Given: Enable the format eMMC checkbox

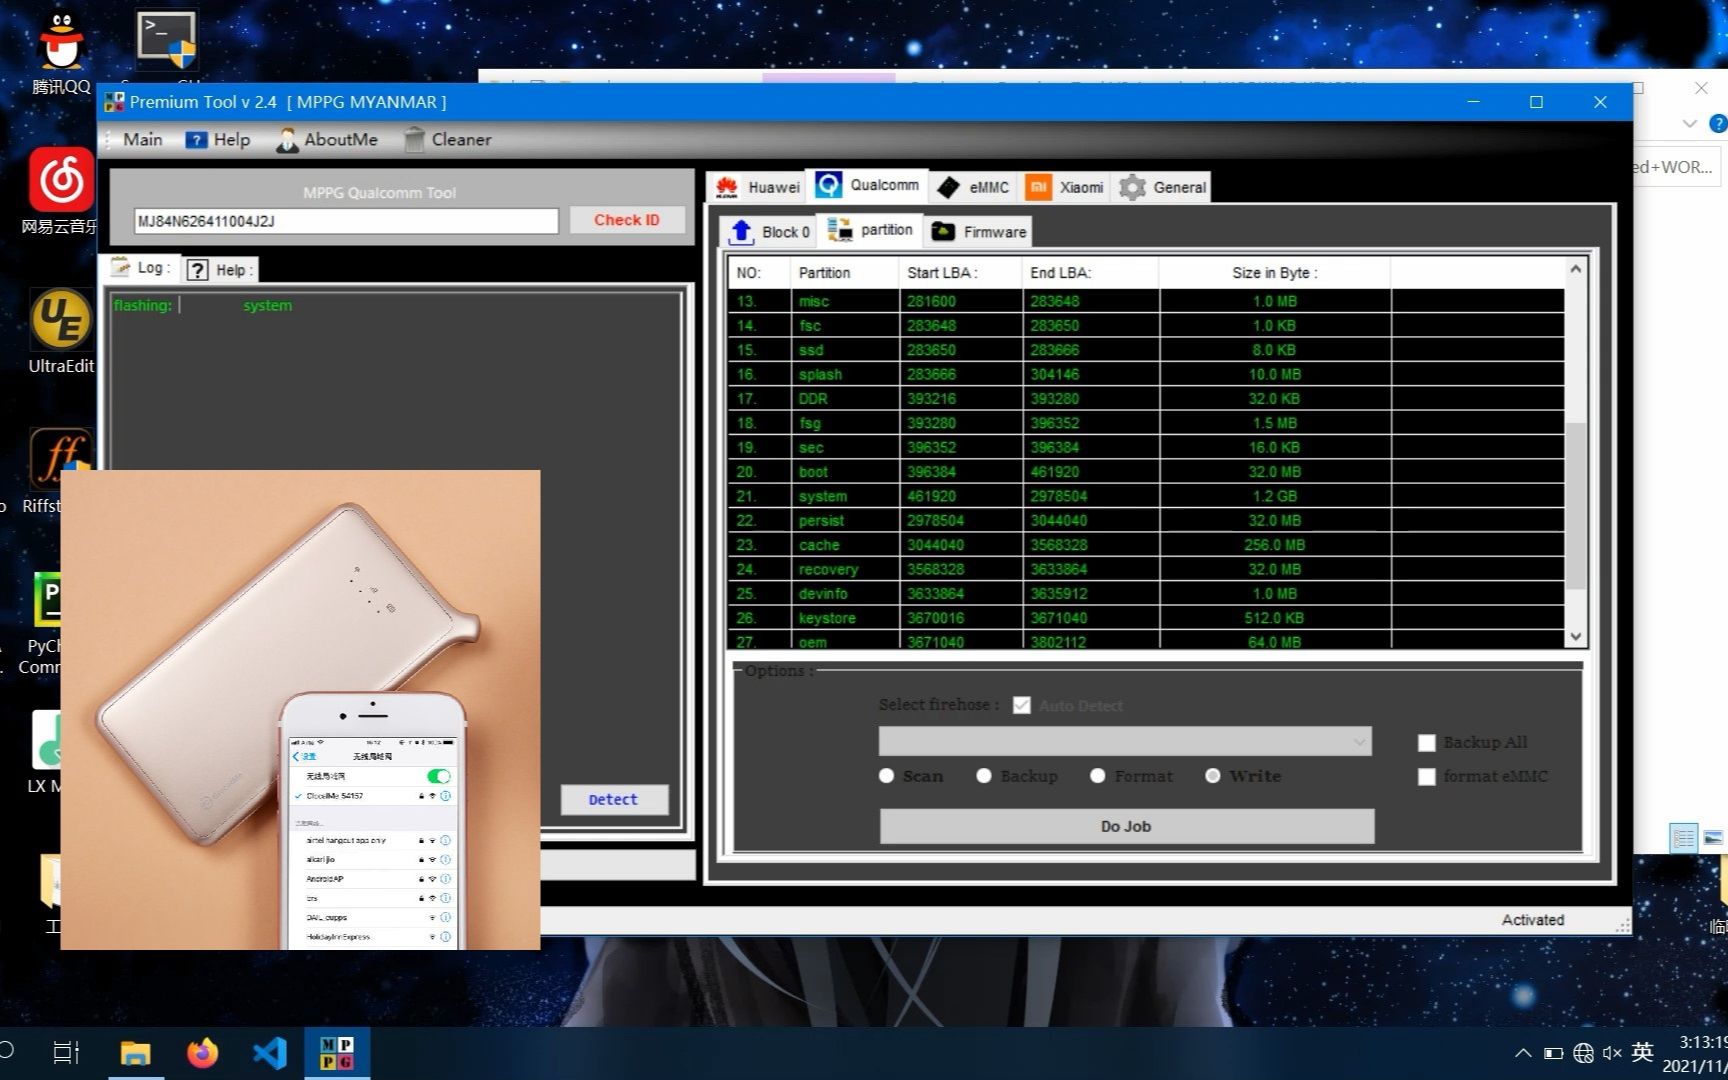Looking at the screenshot, I should [x=1427, y=777].
